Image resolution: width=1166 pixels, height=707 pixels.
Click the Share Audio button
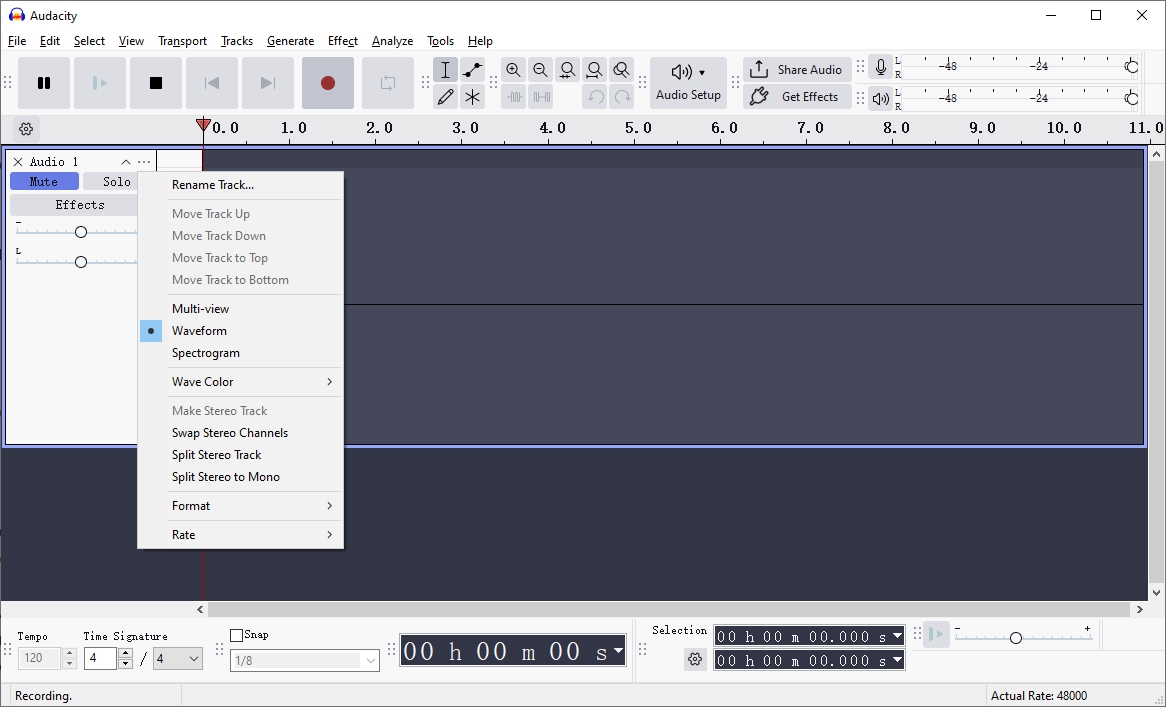[x=797, y=69]
